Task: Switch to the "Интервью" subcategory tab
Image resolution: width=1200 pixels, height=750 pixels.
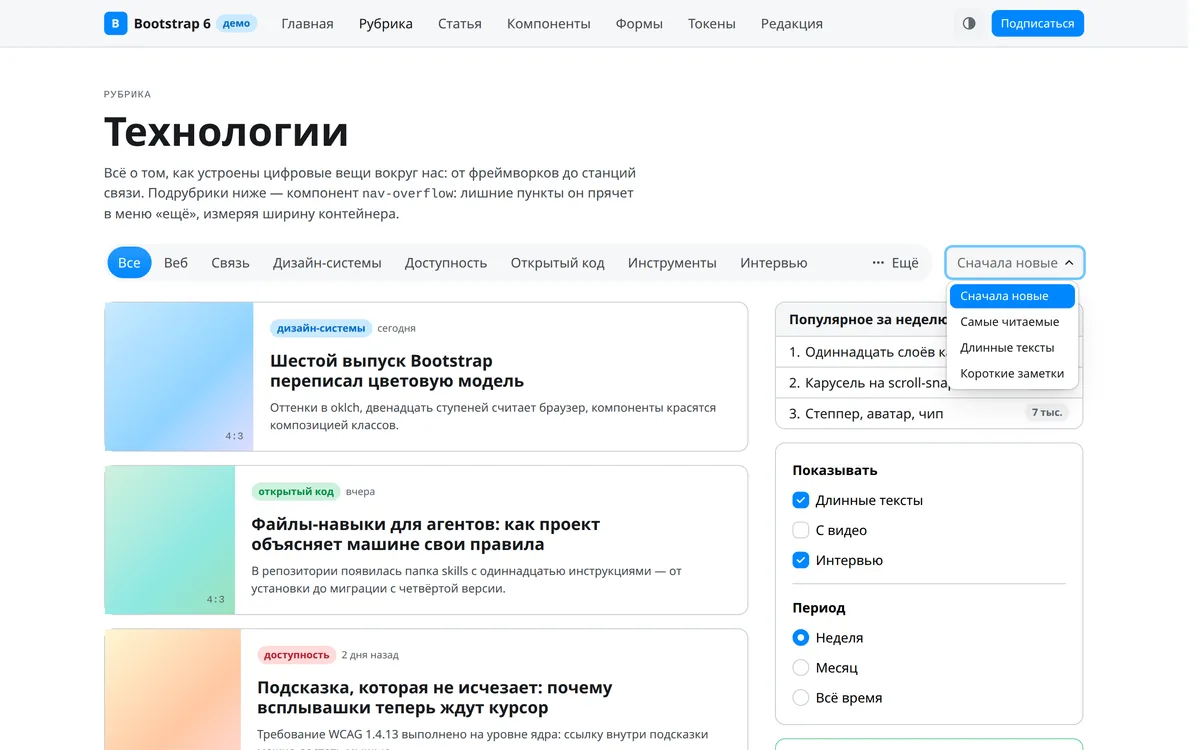Action: (774, 263)
